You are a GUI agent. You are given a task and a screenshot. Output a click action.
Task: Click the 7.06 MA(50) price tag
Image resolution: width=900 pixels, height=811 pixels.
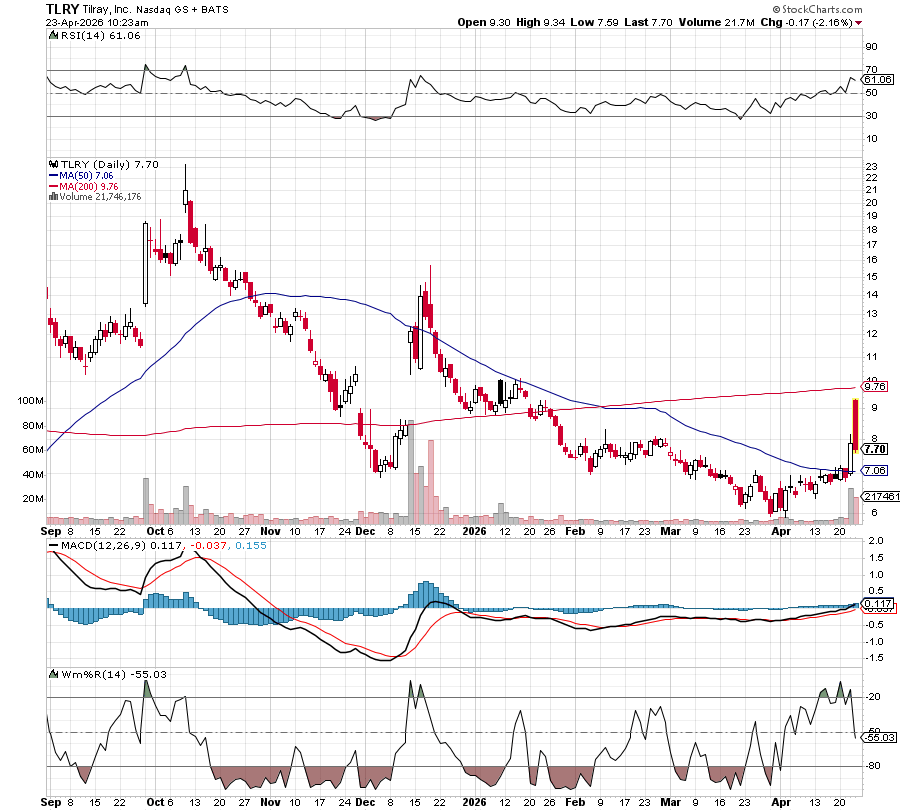pos(875,470)
